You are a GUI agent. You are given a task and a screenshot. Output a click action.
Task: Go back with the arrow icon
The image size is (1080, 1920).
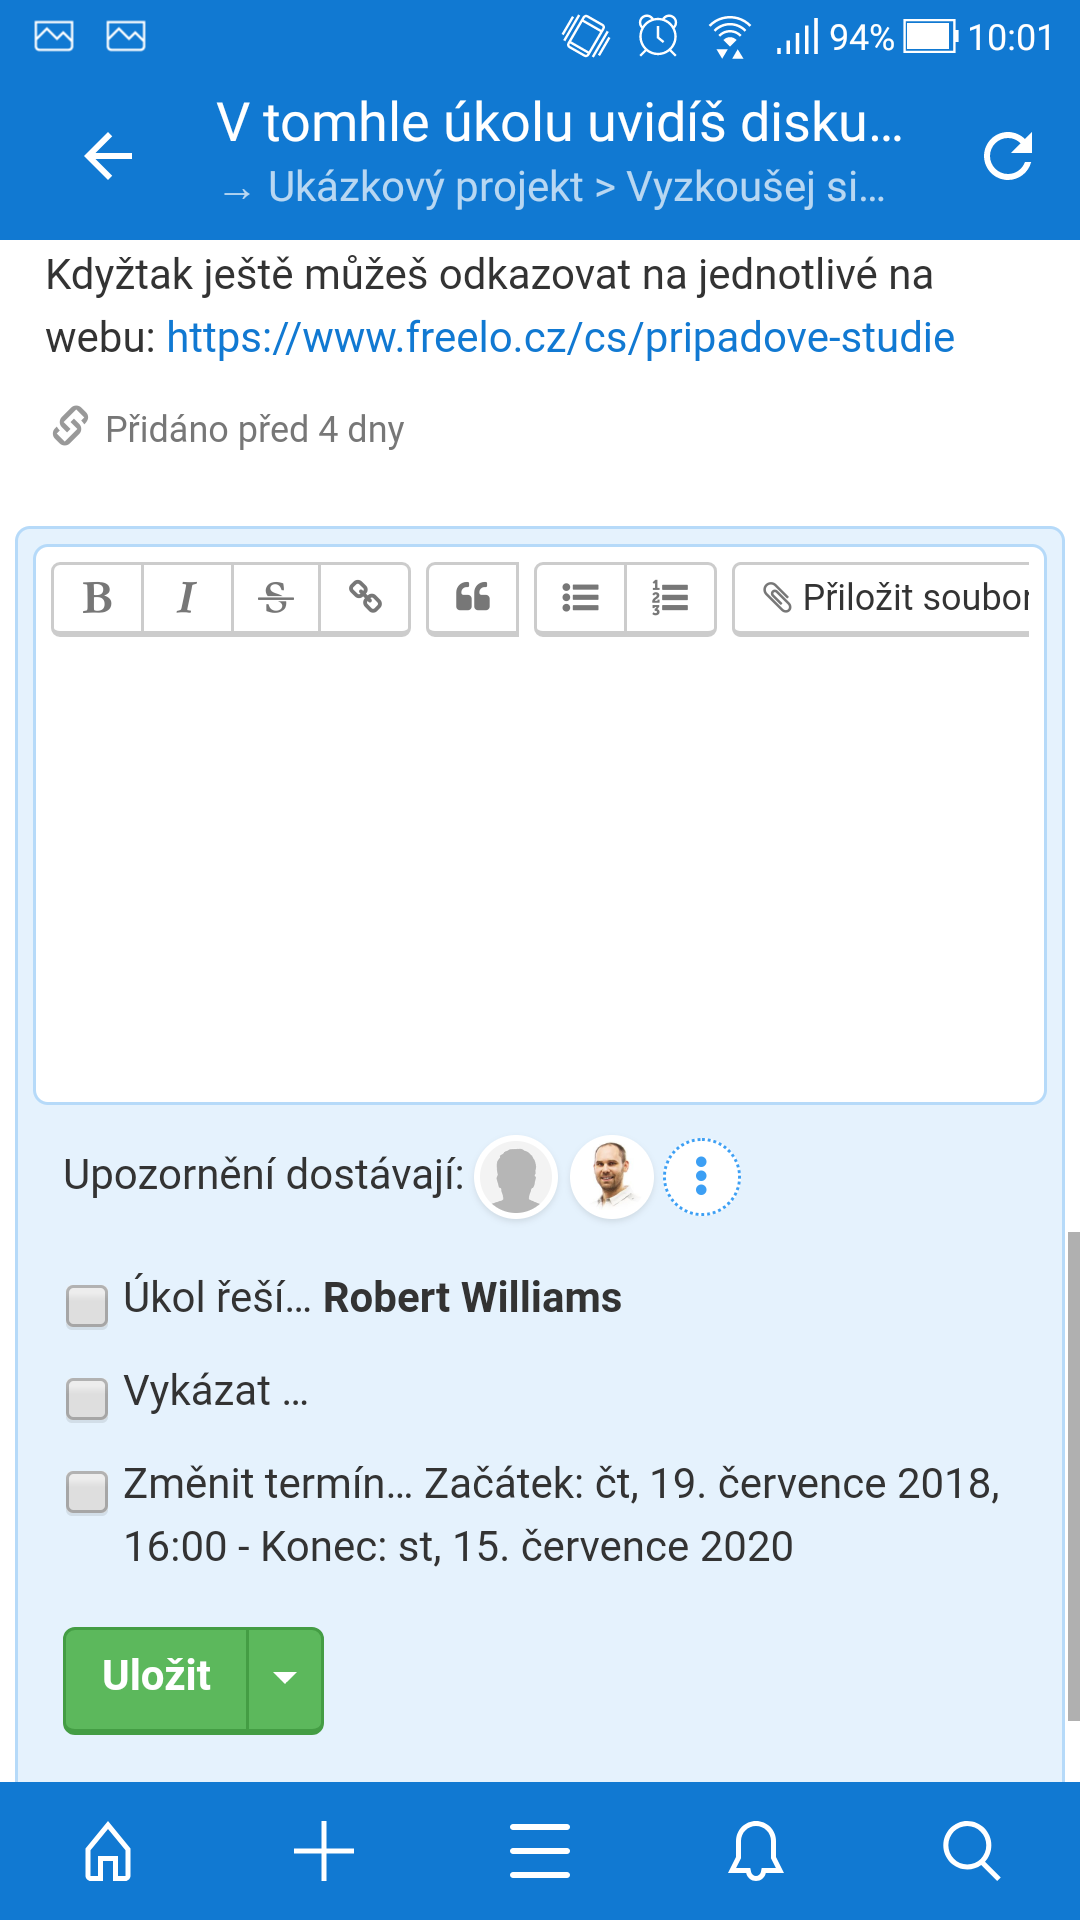108,156
